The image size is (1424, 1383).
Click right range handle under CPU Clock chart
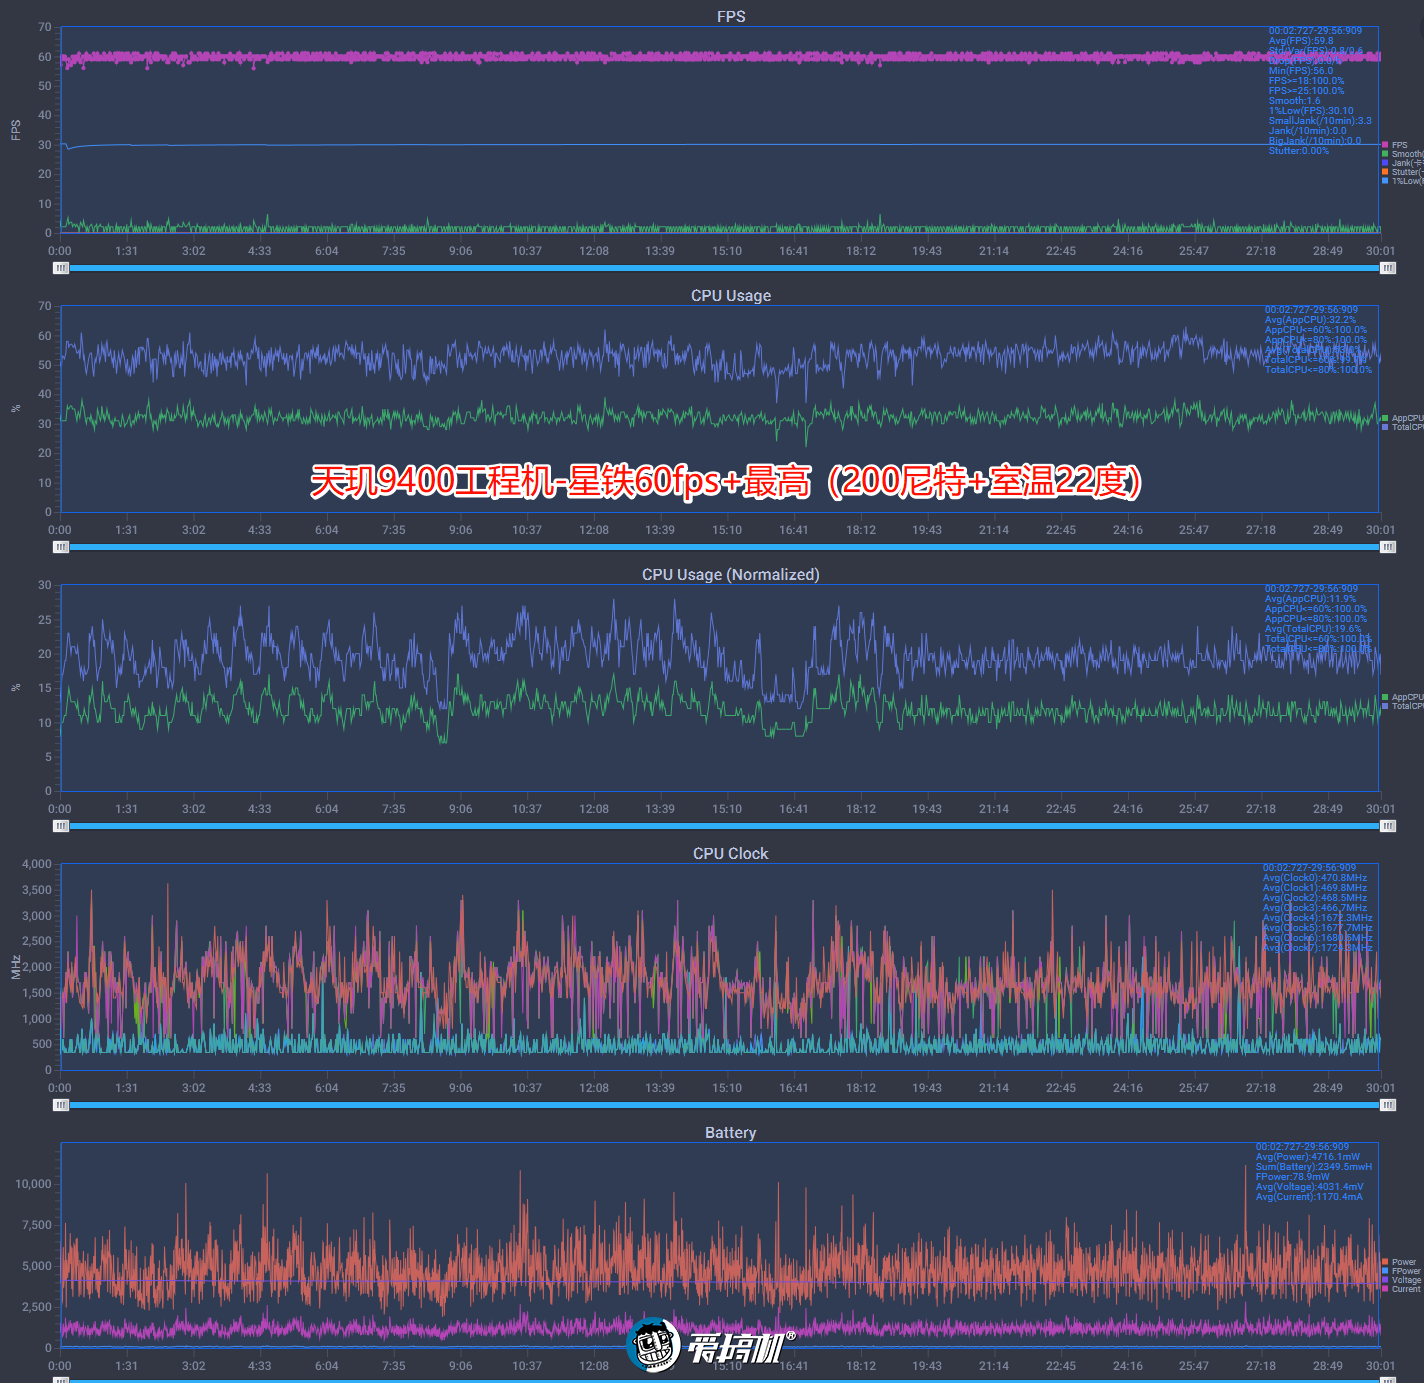tap(1388, 1105)
